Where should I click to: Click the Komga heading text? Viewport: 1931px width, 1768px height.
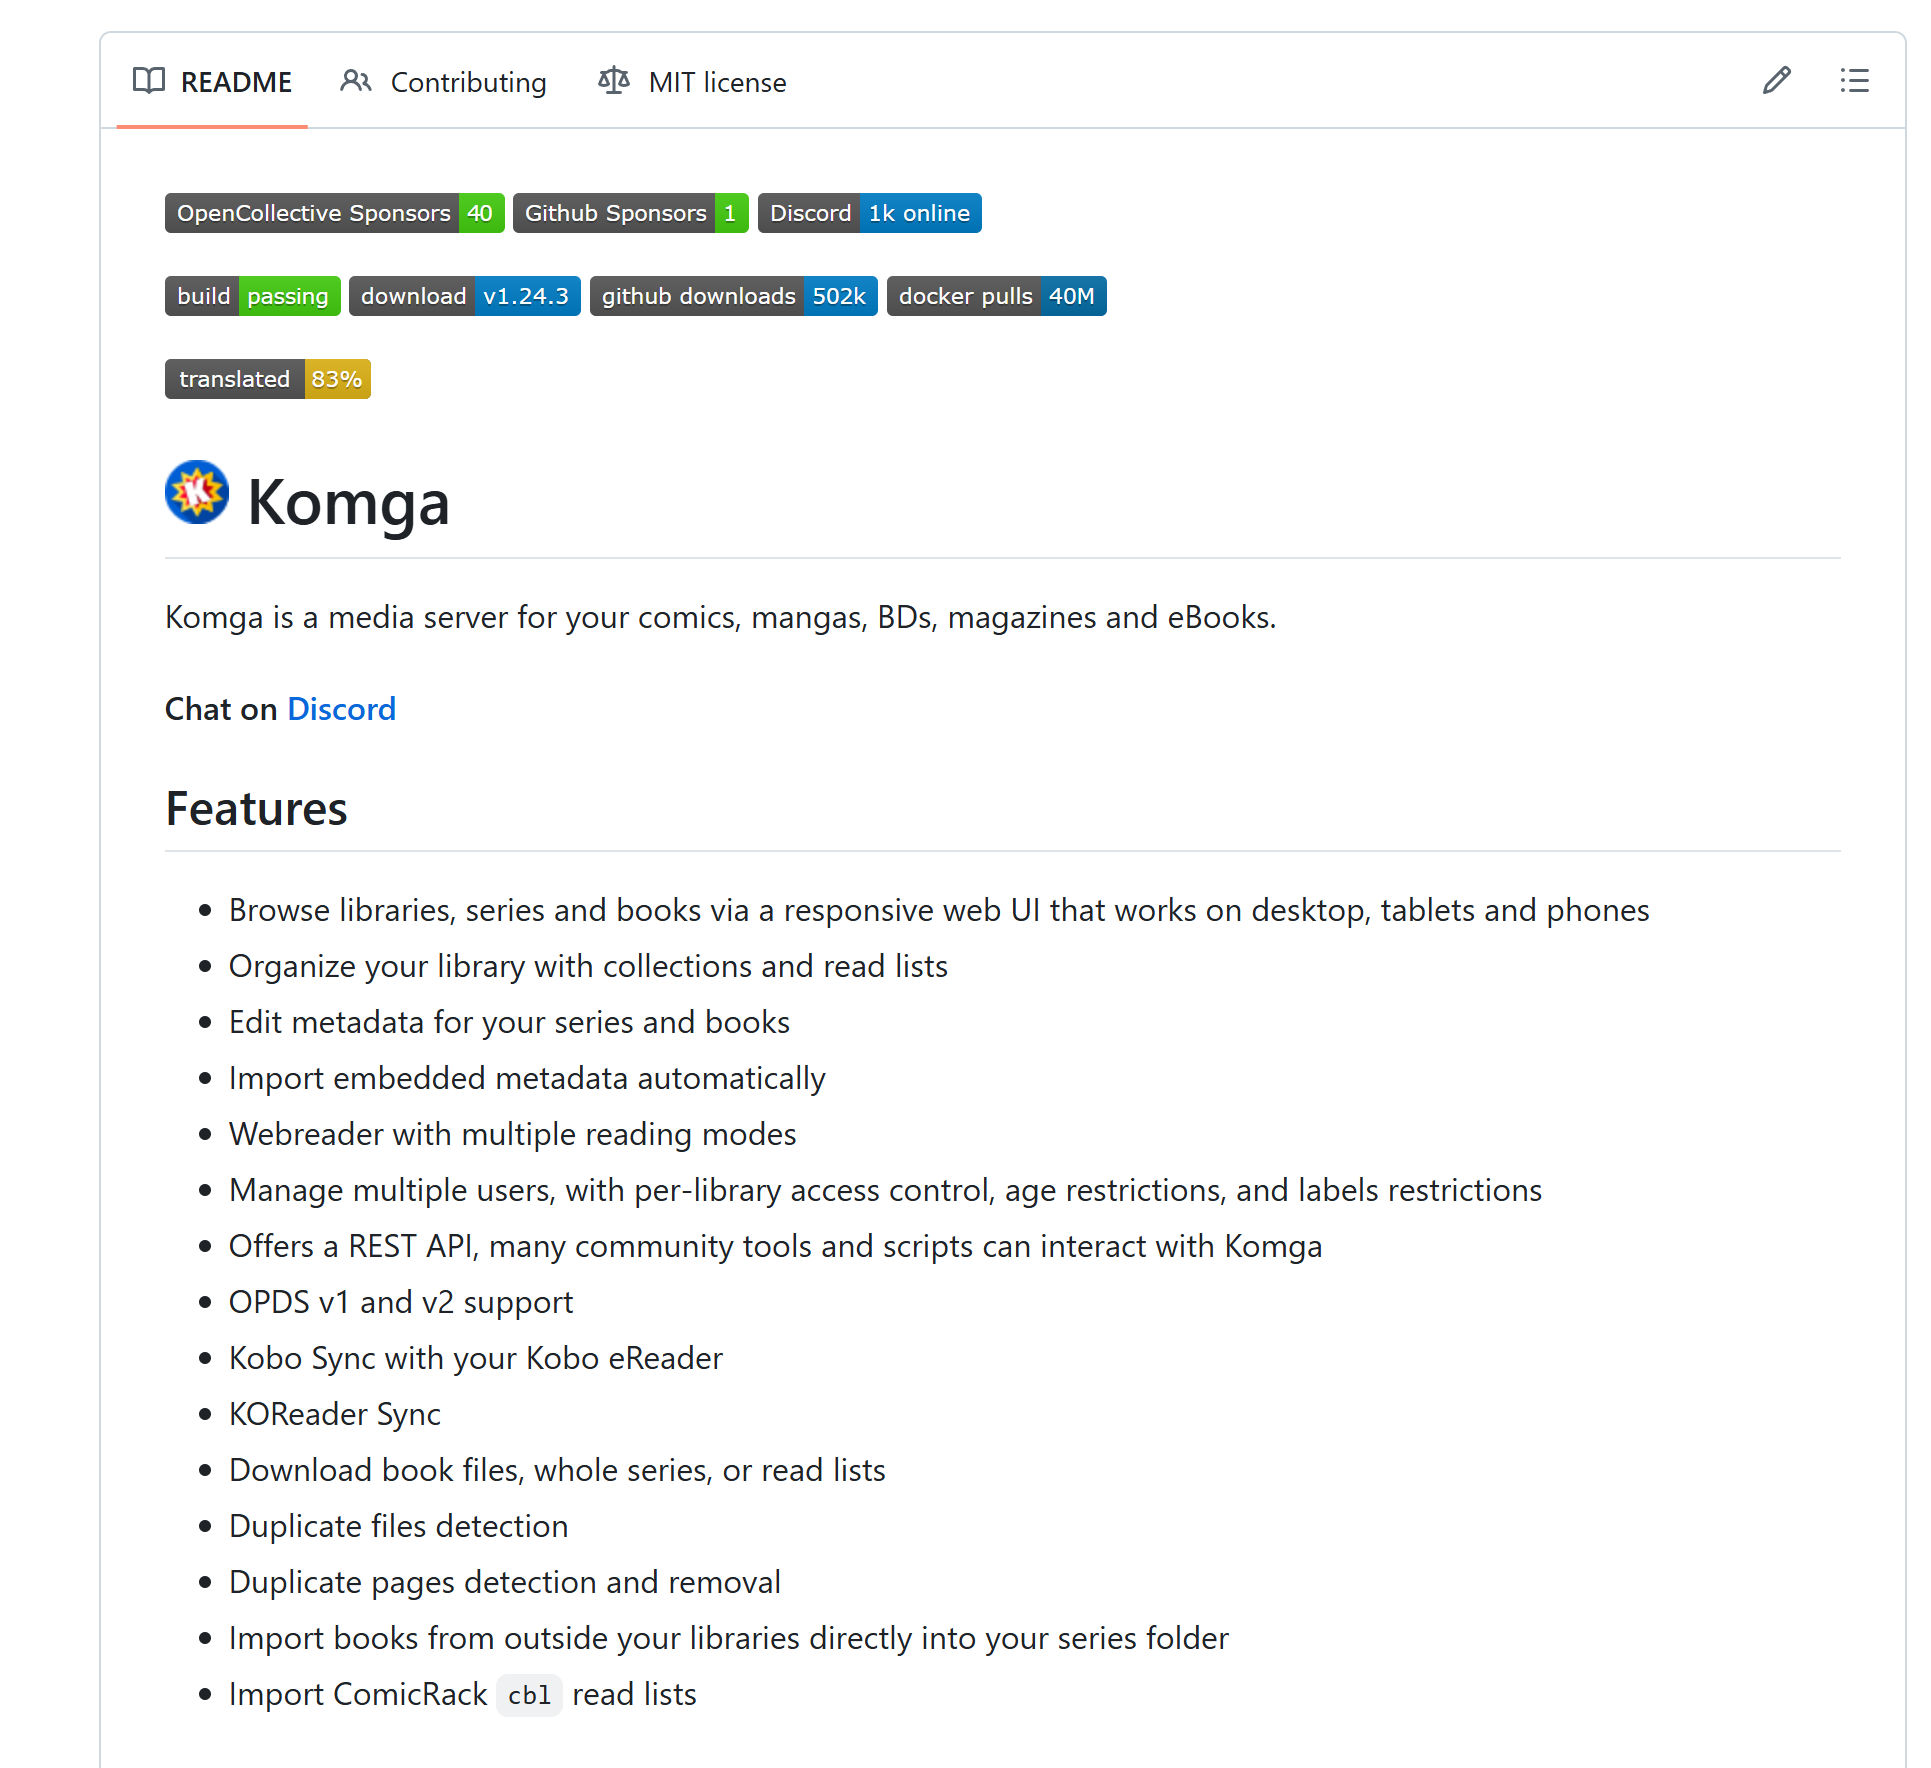(348, 502)
